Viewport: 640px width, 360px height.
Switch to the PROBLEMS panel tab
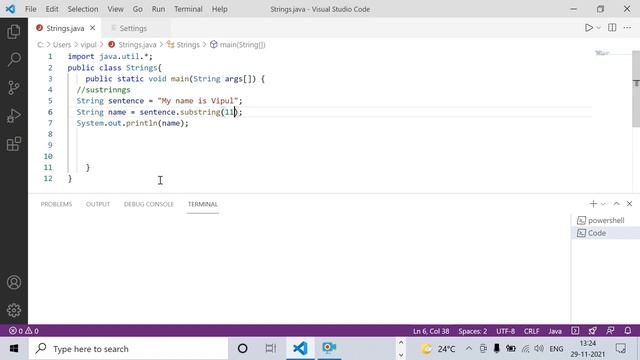click(56, 204)
